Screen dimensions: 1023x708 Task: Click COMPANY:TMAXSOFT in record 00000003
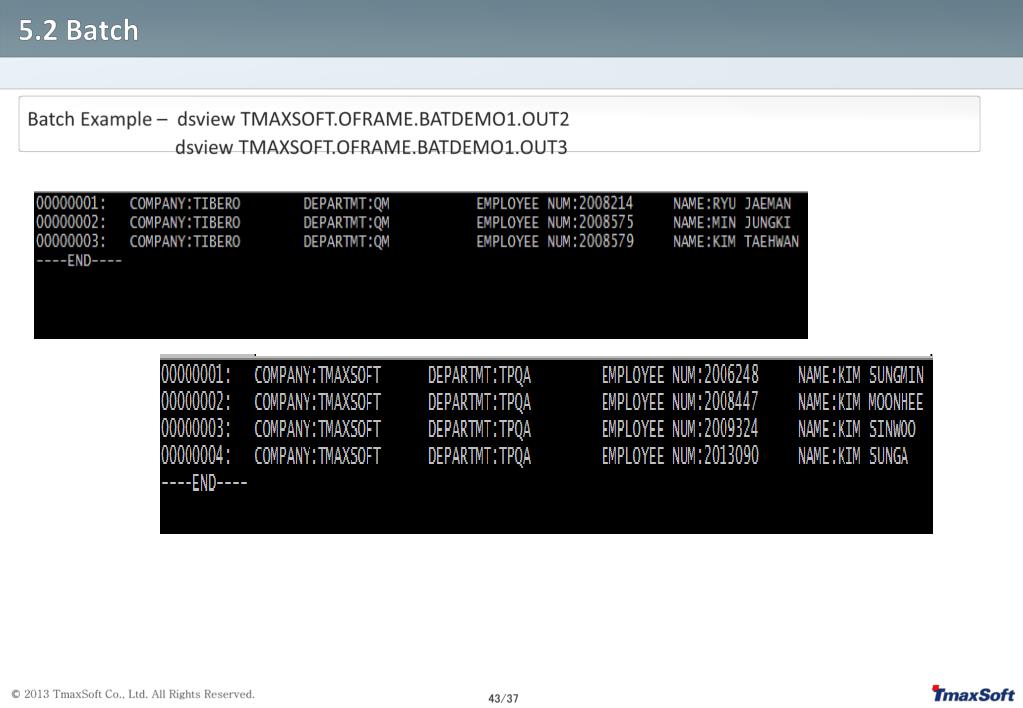[317, 429]
